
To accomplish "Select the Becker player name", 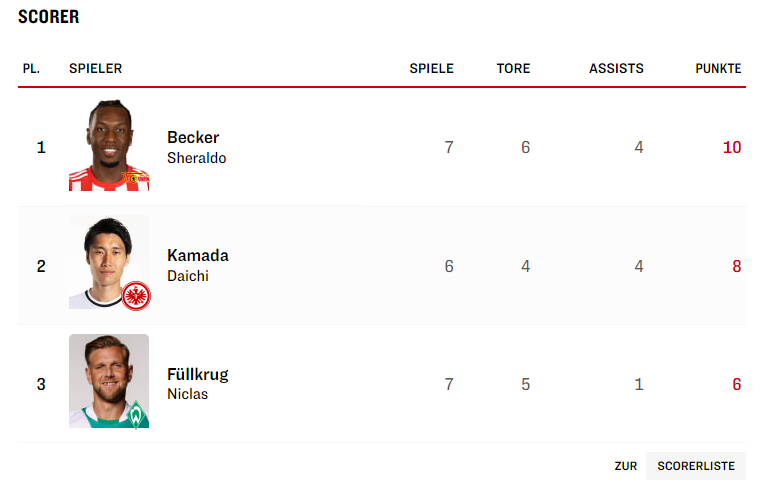I will coord(193,137).
